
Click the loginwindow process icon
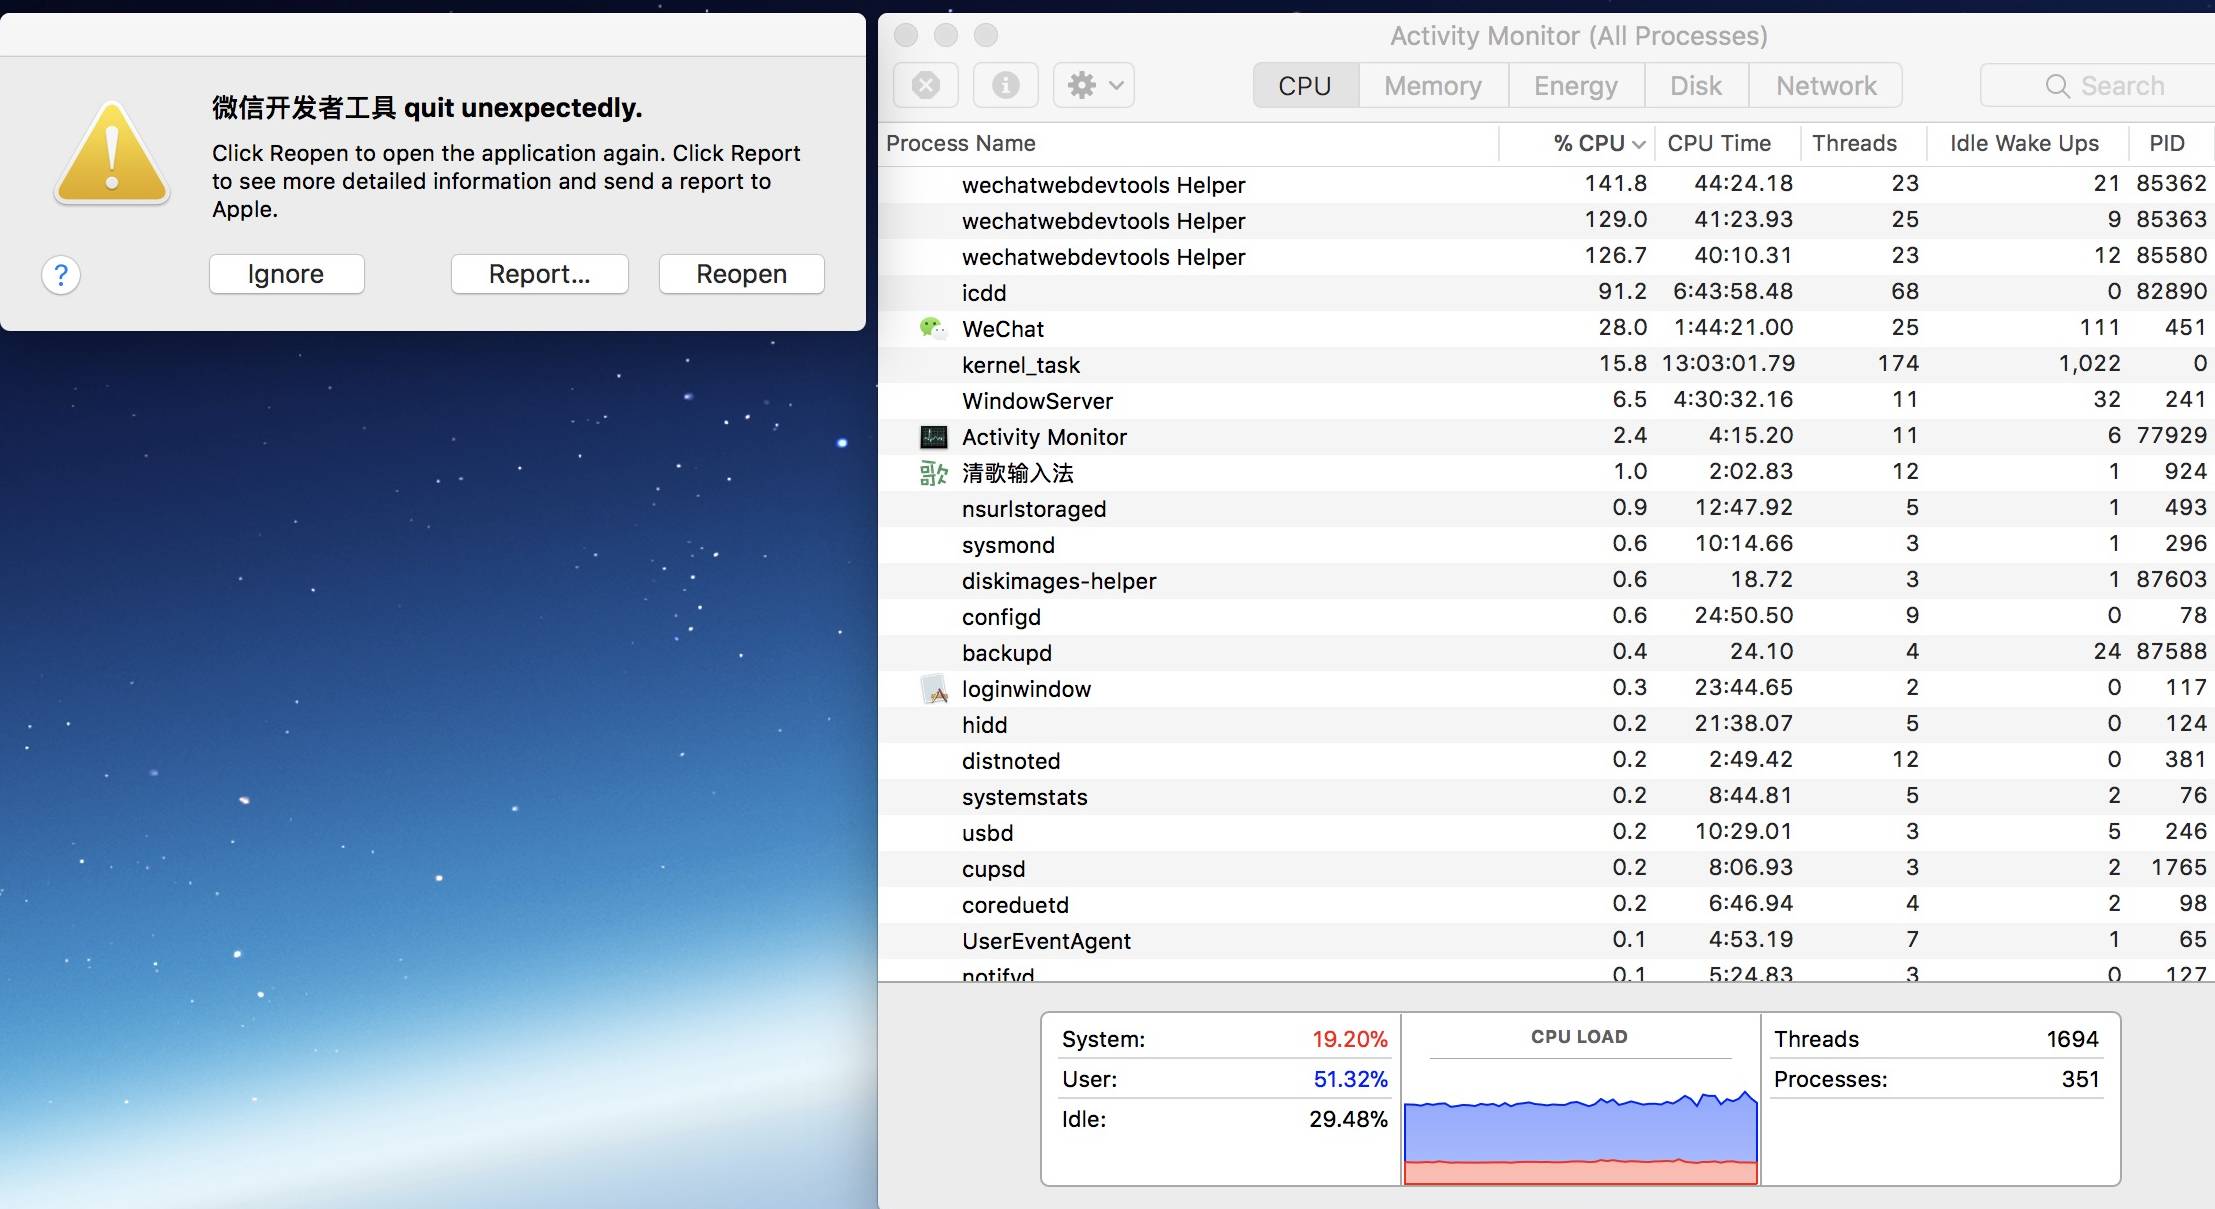[x=933, y=689]
